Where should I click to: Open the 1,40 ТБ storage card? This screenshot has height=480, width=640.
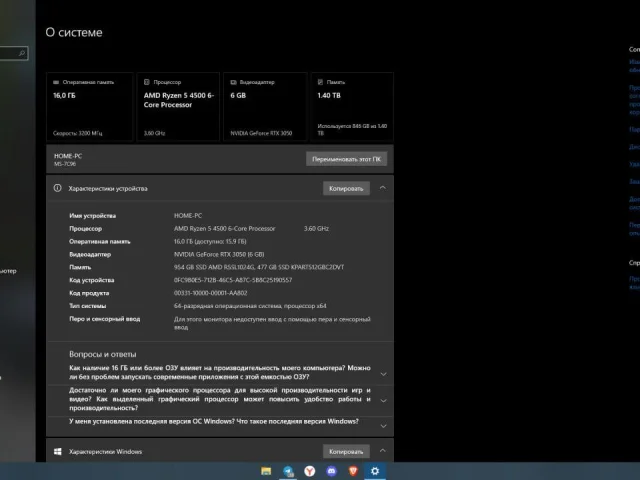[352, 107]
